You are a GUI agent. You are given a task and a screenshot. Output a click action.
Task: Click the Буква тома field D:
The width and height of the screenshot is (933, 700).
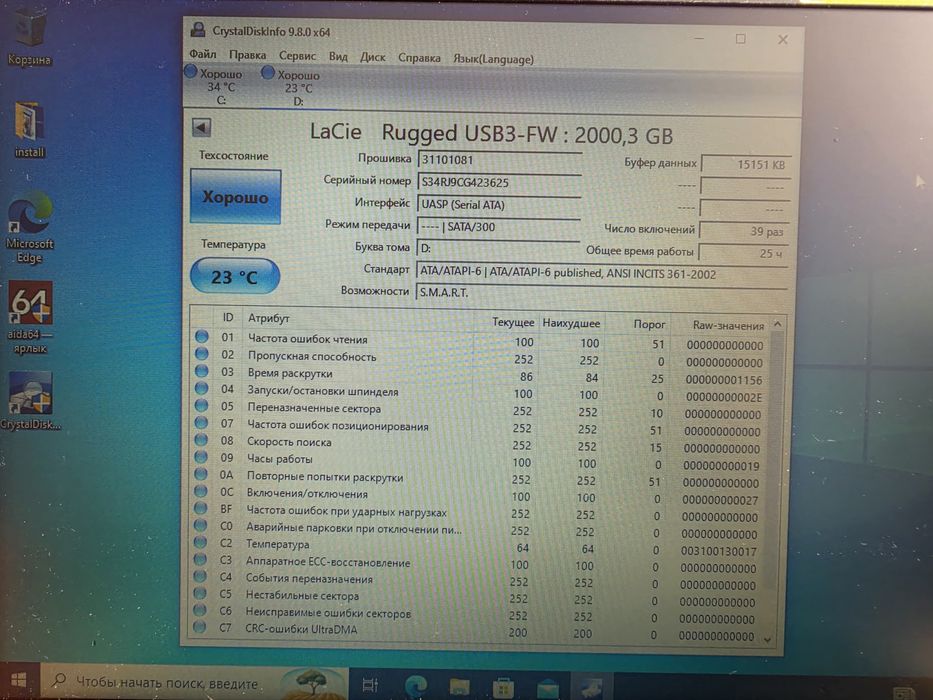pos(497,248)
